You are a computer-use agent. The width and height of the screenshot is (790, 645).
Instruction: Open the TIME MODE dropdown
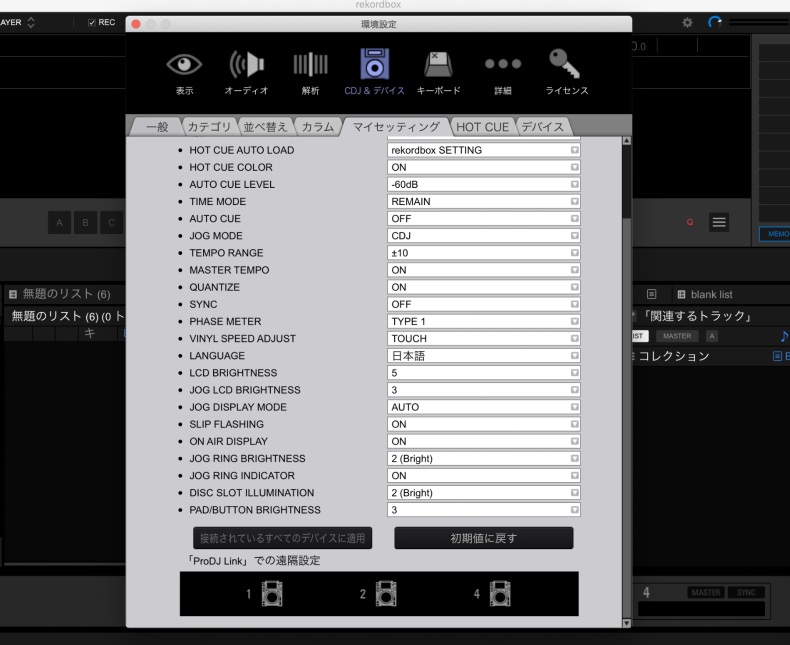484,202
